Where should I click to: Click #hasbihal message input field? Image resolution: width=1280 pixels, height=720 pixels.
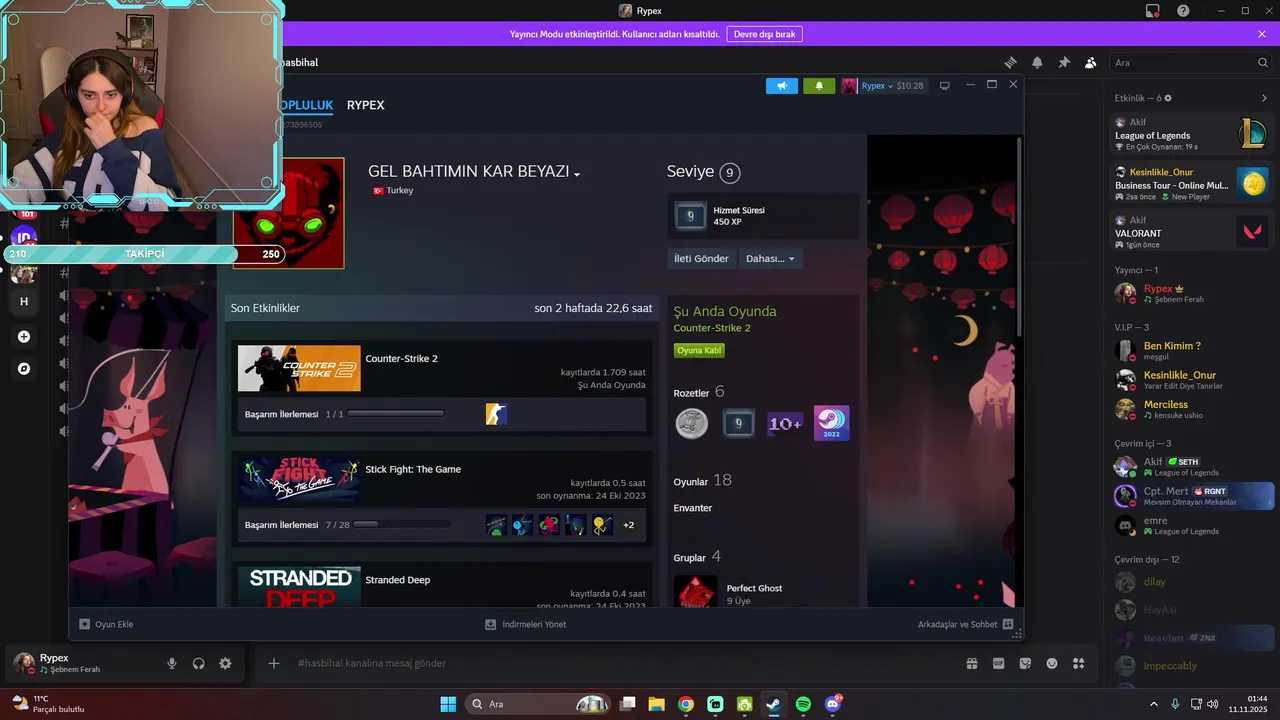pos(620,663)
